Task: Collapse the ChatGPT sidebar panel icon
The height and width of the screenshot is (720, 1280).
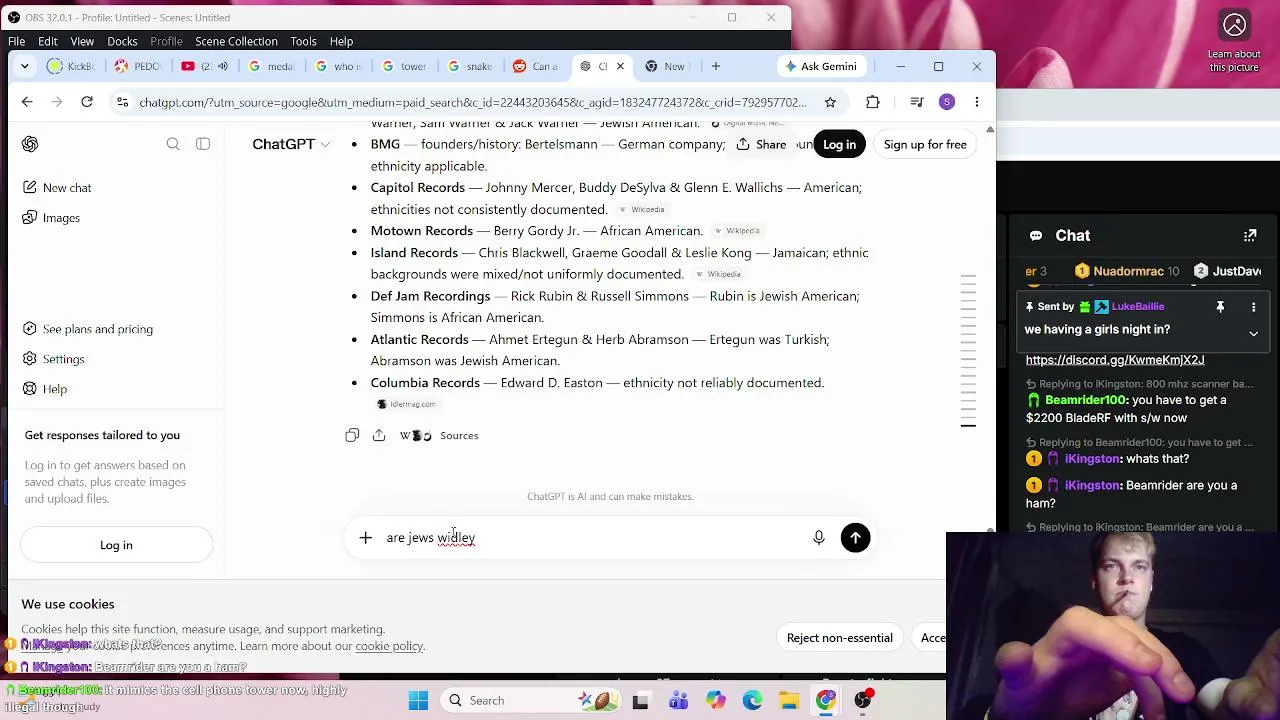Action: pyautogui.click(x=203, y=144)
